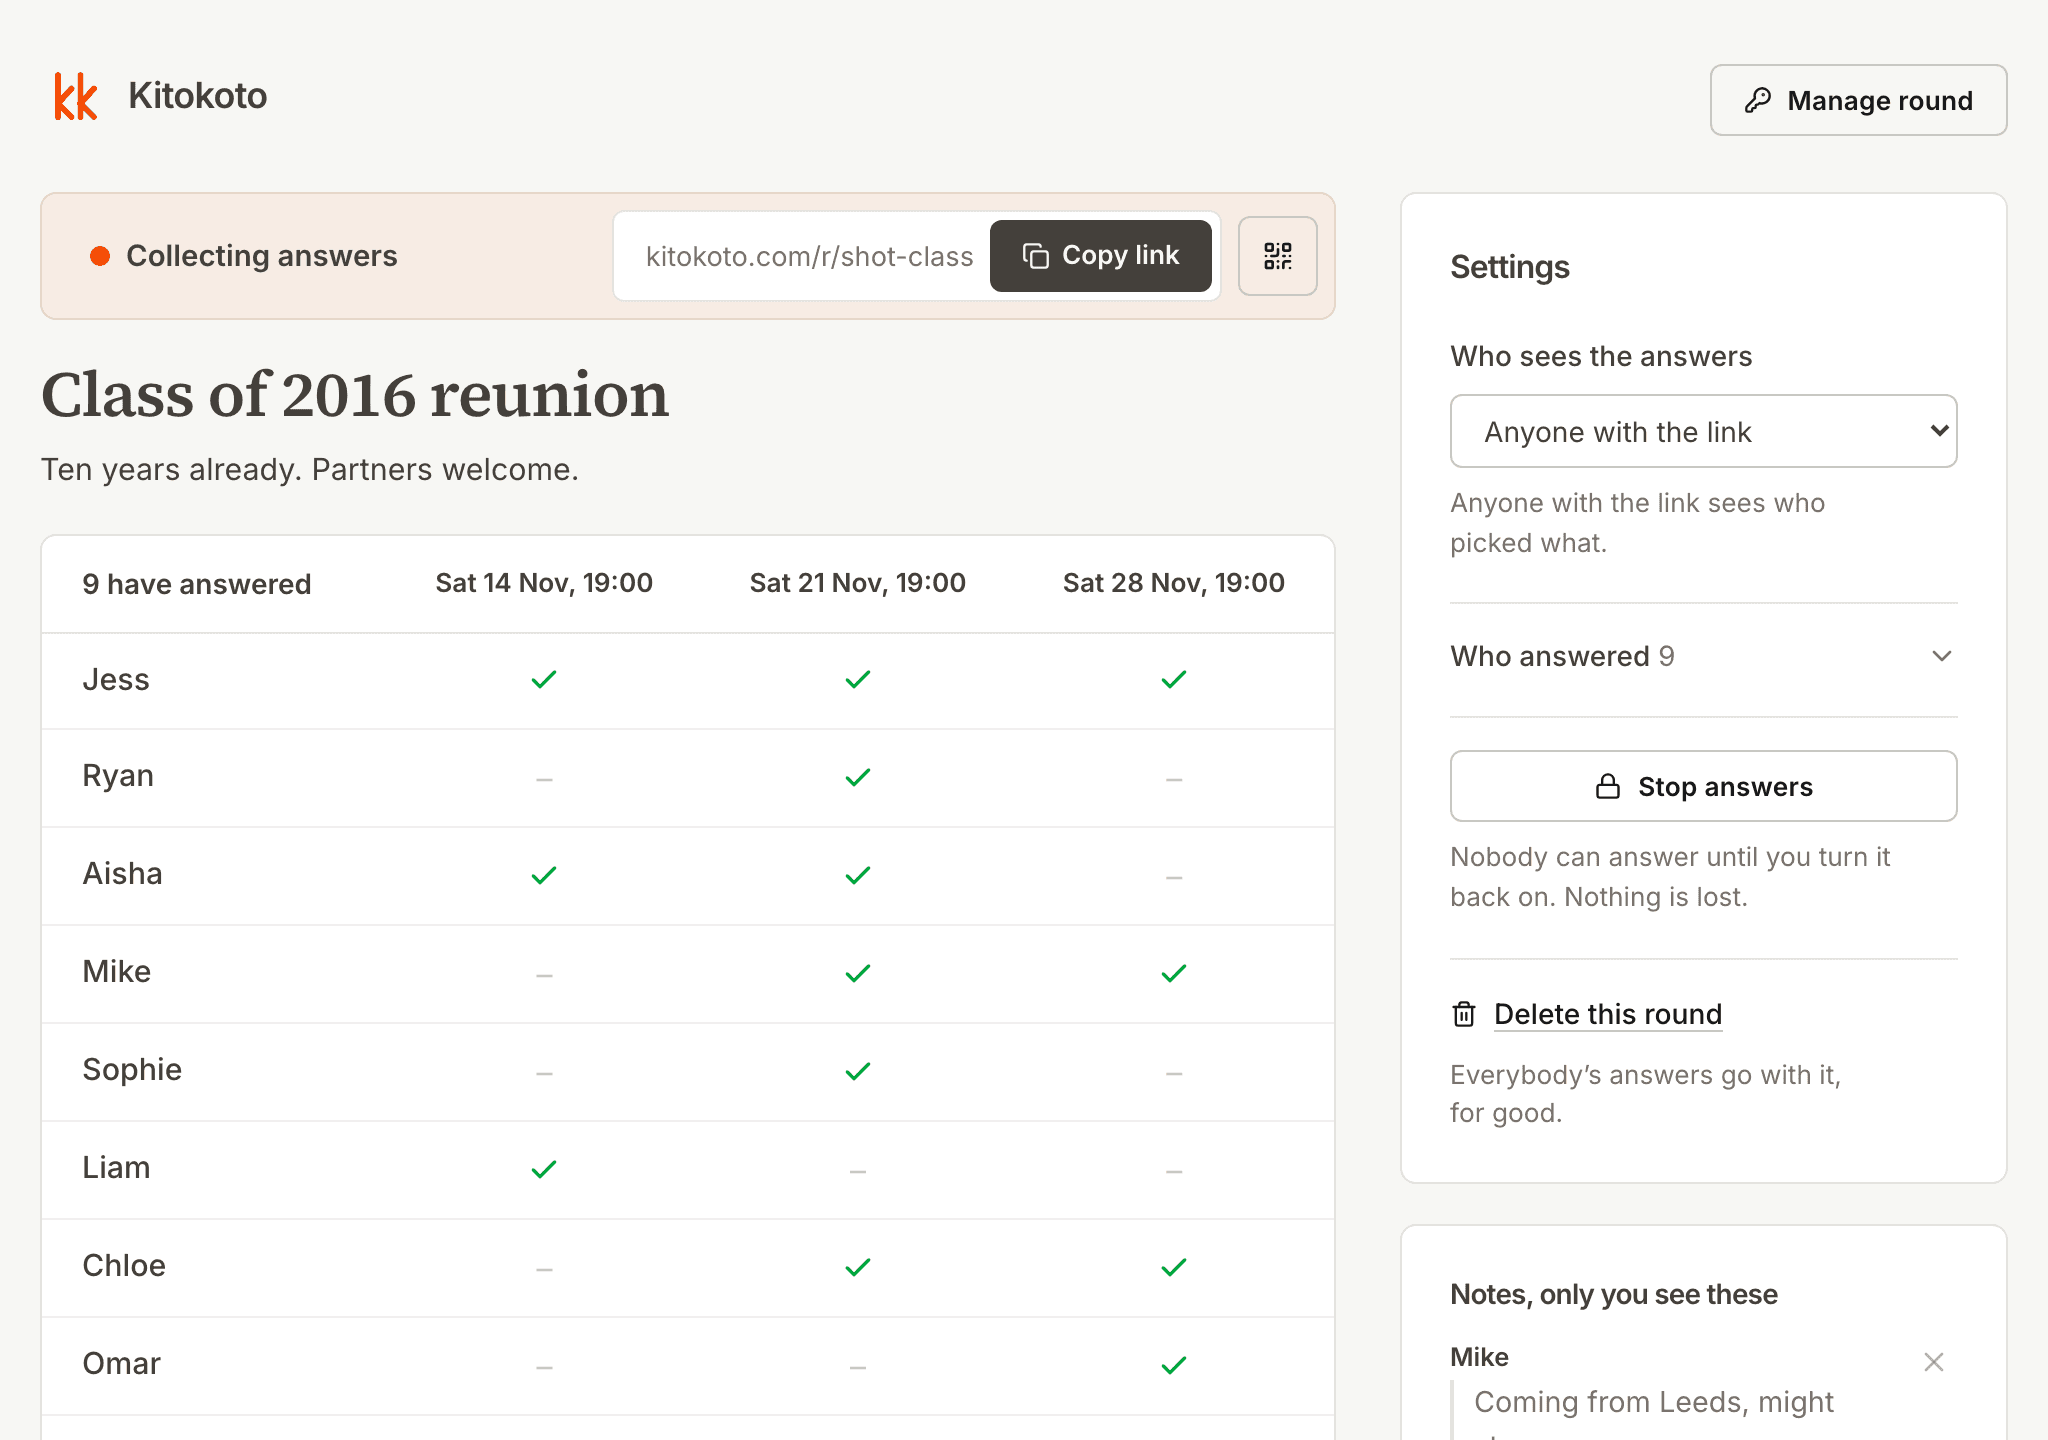Select the name Ryan in the table
This screenshot has width=2048, height=1440.
click(x=118, y=776)
